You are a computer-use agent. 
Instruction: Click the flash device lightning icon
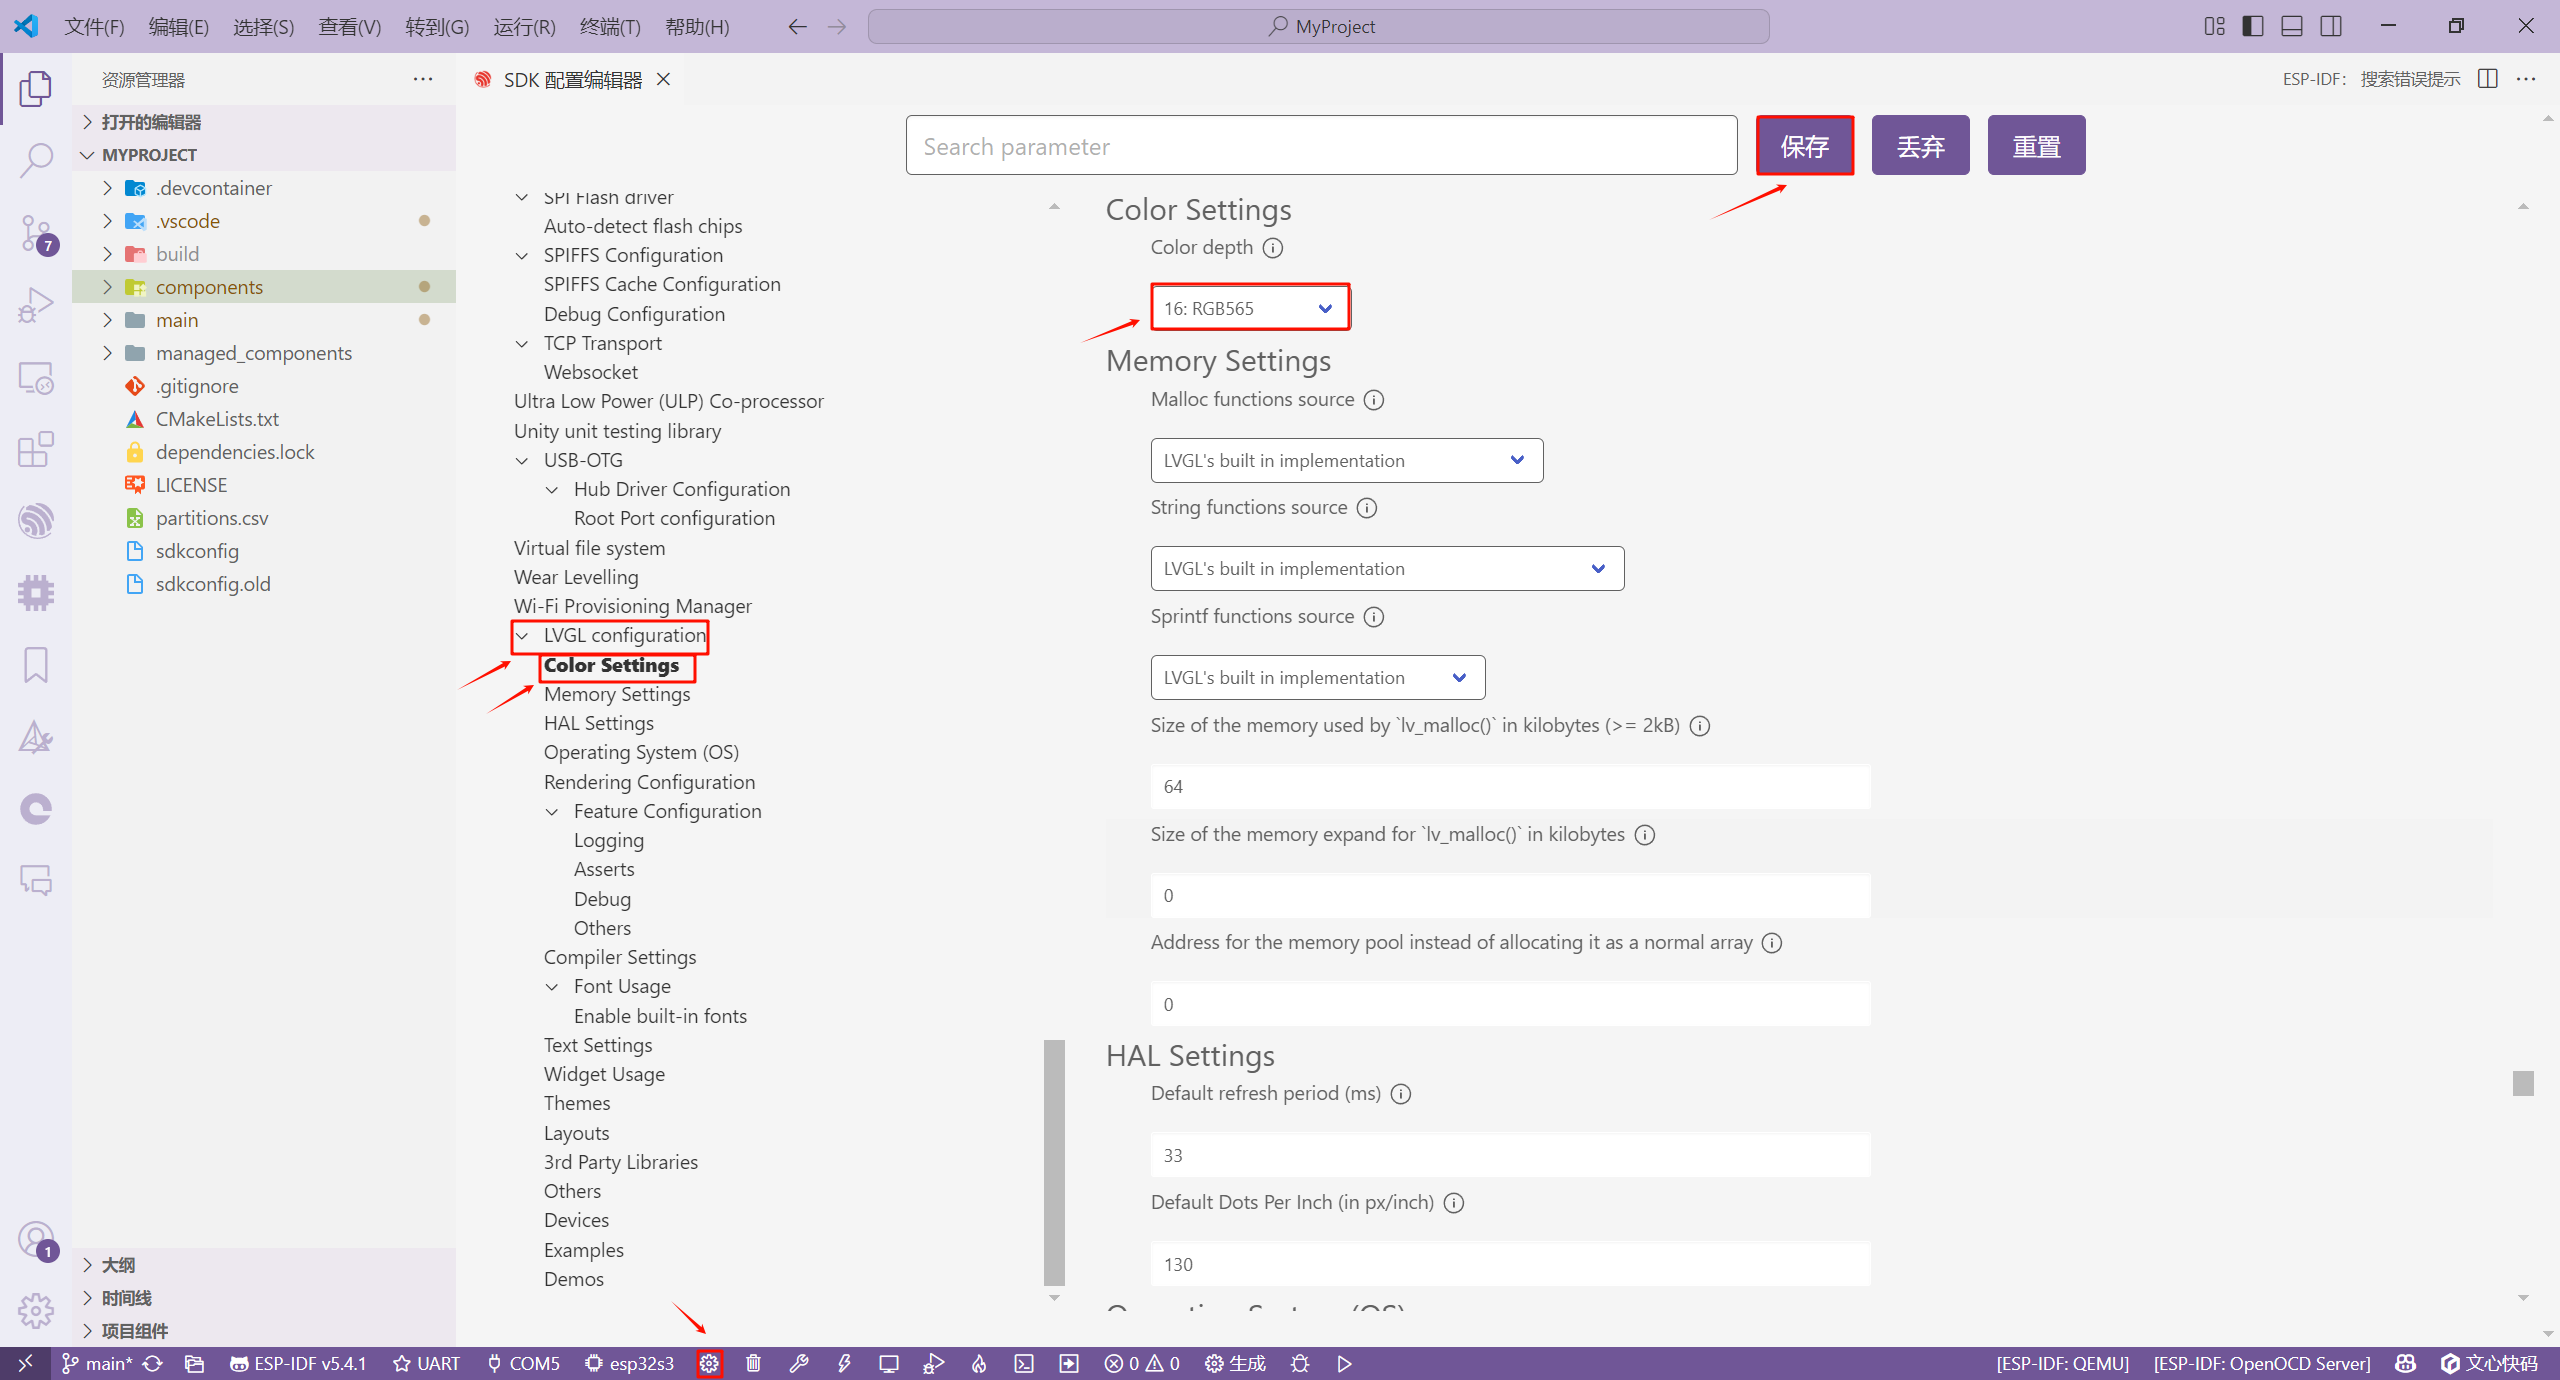[x=844, y=1363]
